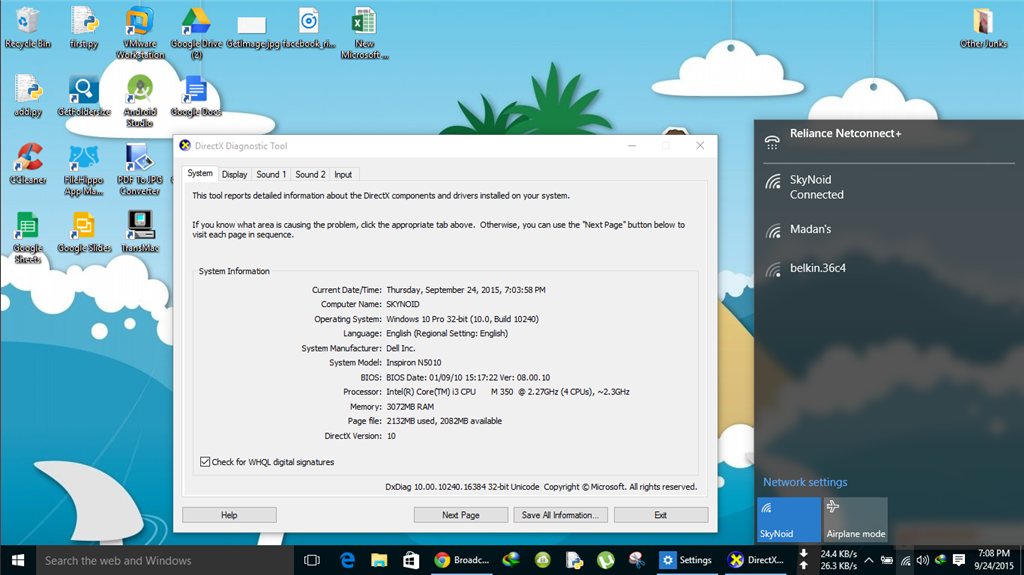This screenshot has height=575, width=1024.
Task: Click the System Model value Inspiron N5010
Action: pyautogui.click(x=413, y=363)
